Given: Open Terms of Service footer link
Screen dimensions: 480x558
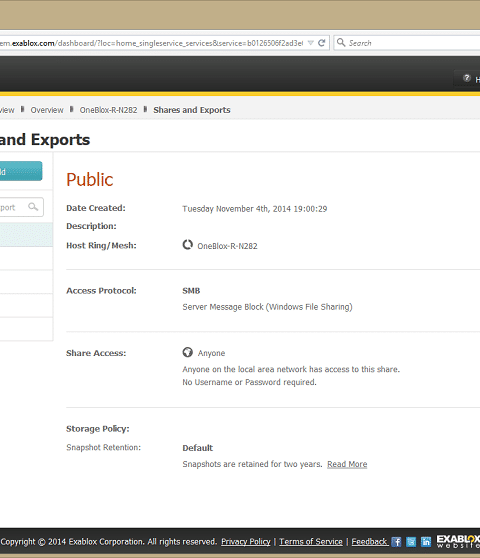Looking at the screenshot, I should pos(311,542).
